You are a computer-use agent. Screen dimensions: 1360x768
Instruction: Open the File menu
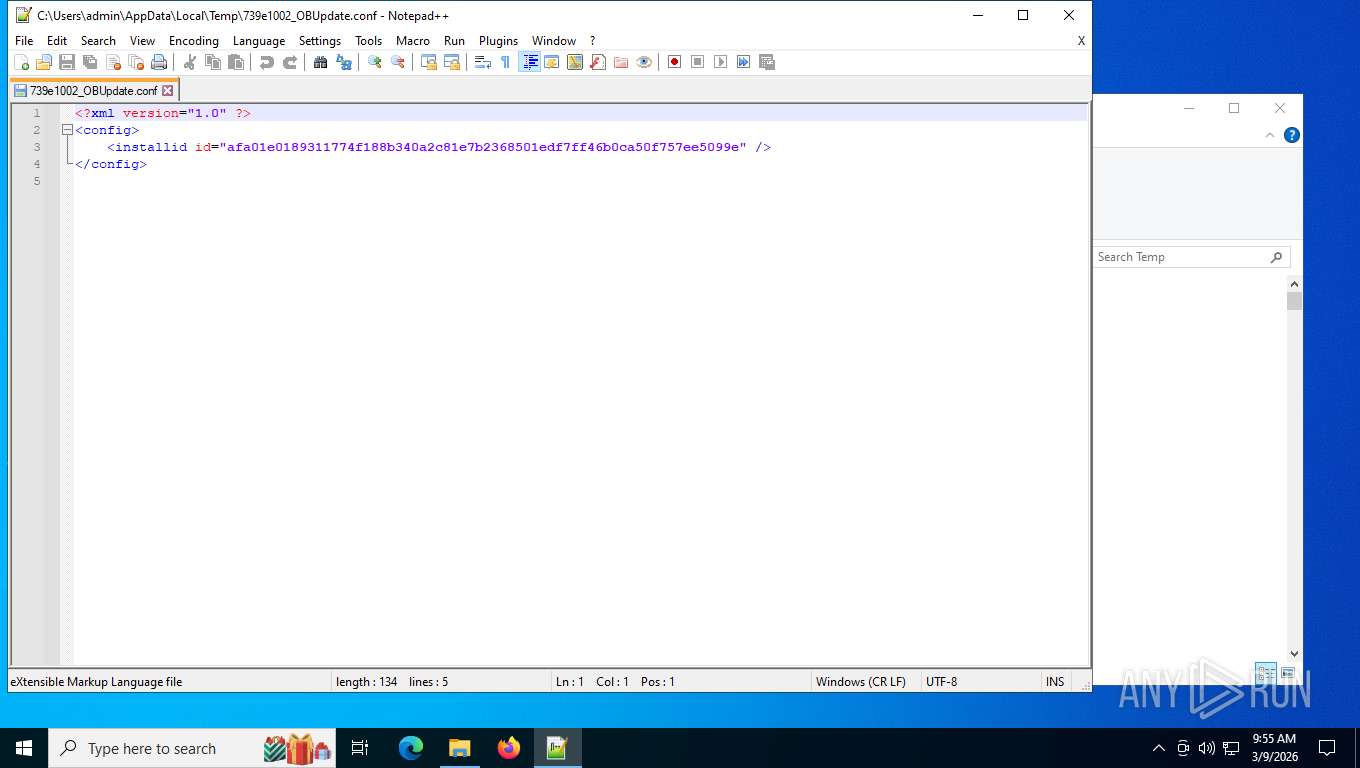pos(24,41)
